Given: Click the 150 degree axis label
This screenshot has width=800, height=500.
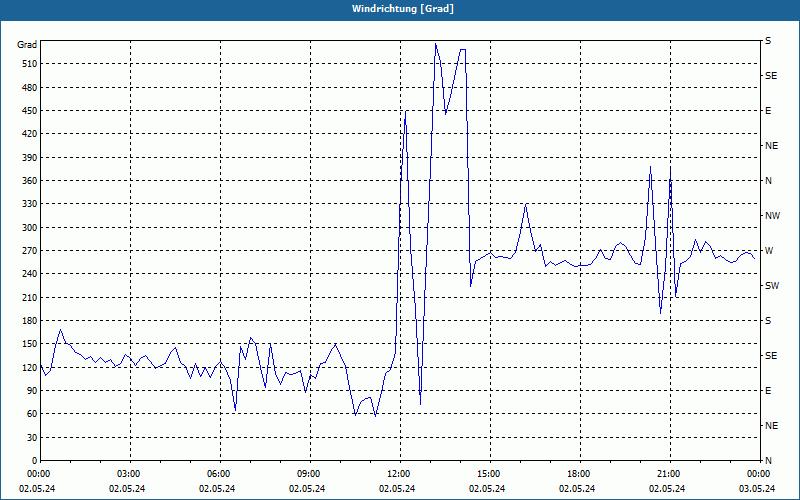Looking at the screenshot, I should pyautogui.click(x=30, y=344).
